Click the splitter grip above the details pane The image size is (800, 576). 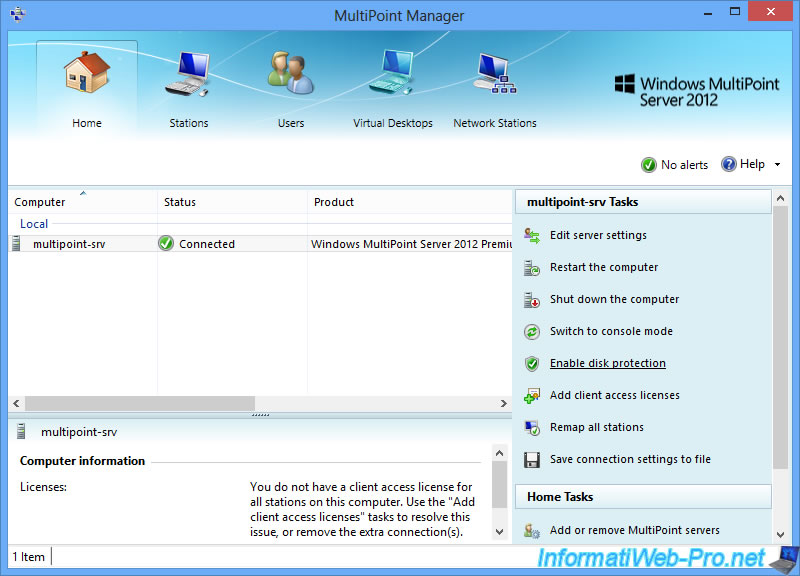[x=260, y=415]
